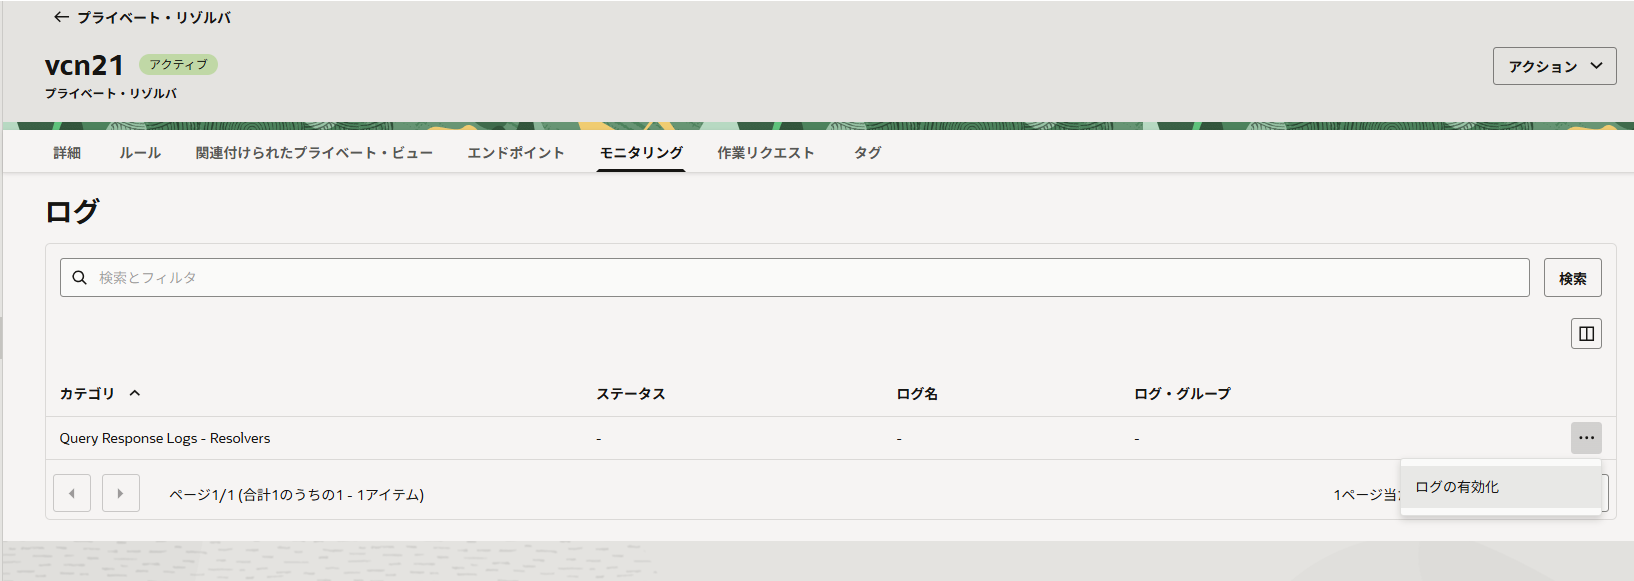Image resolution: width=1634 pixels, height=581 pixels.
Task: Click the ステータス column header
Action: tap(631, 394)
